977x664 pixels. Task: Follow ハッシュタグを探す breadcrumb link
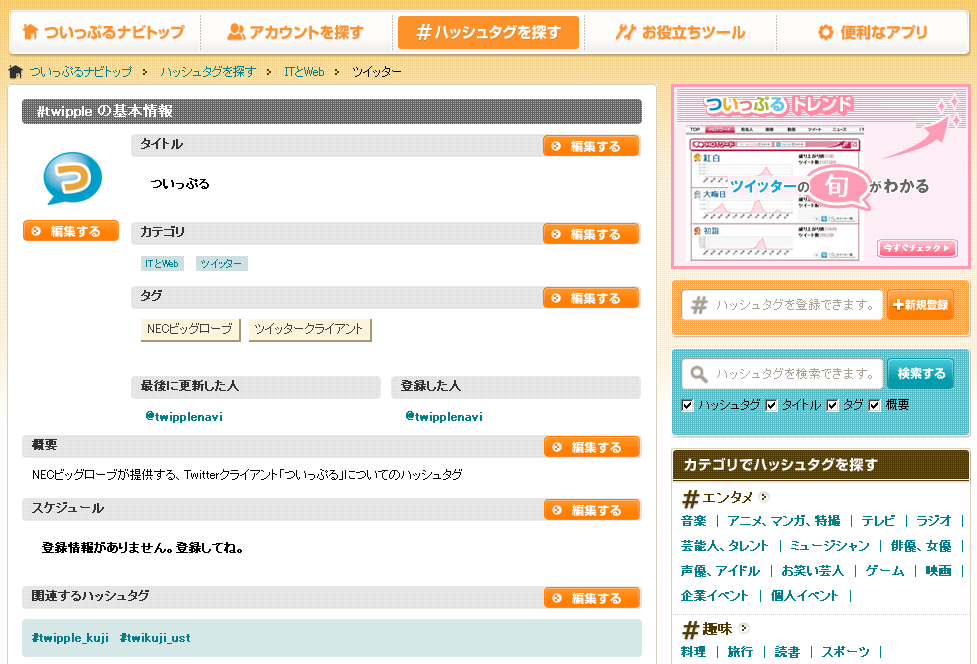tap(207, 72)
